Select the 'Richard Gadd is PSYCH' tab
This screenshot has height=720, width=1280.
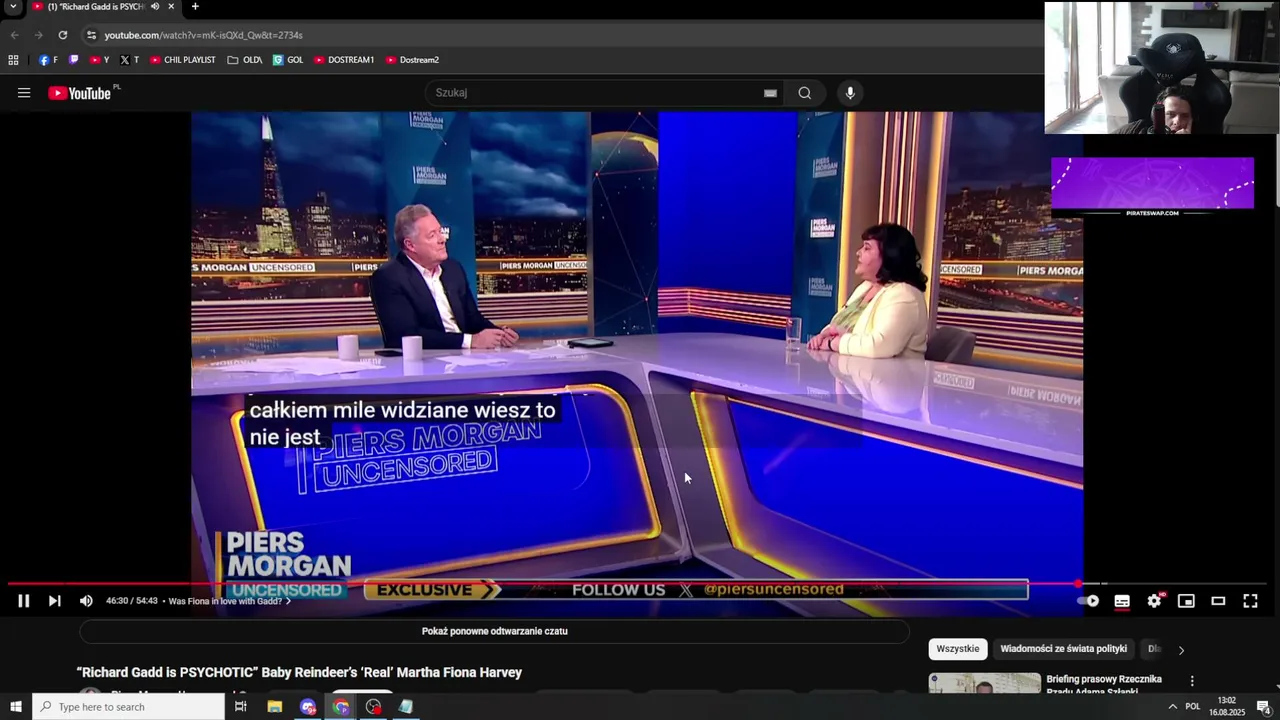95,7
